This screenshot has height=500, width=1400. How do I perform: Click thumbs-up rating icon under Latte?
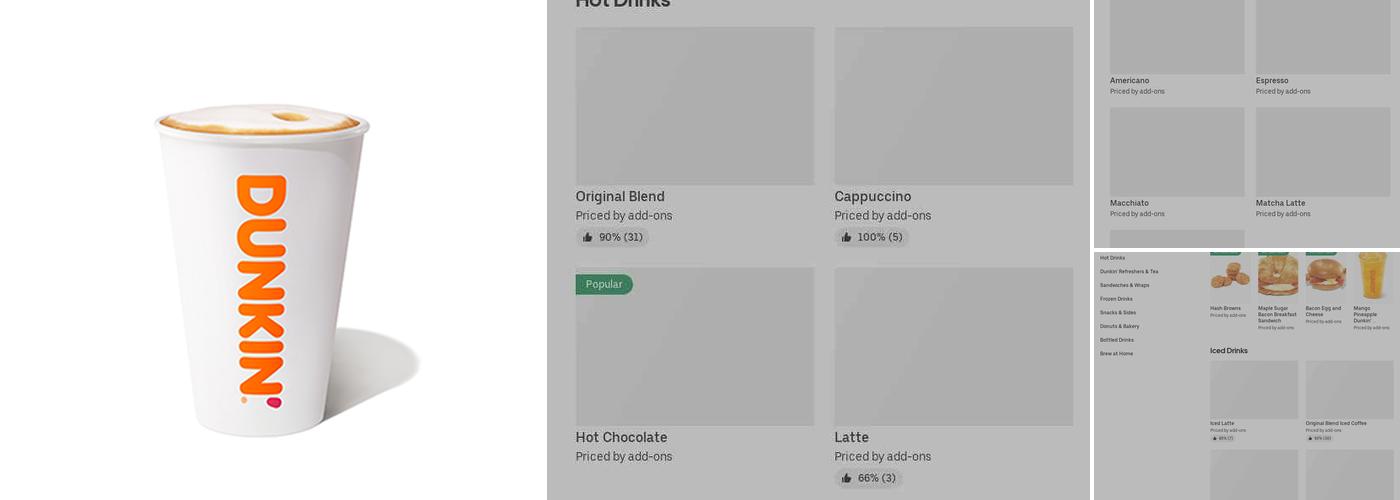click(x=847, y=478)
